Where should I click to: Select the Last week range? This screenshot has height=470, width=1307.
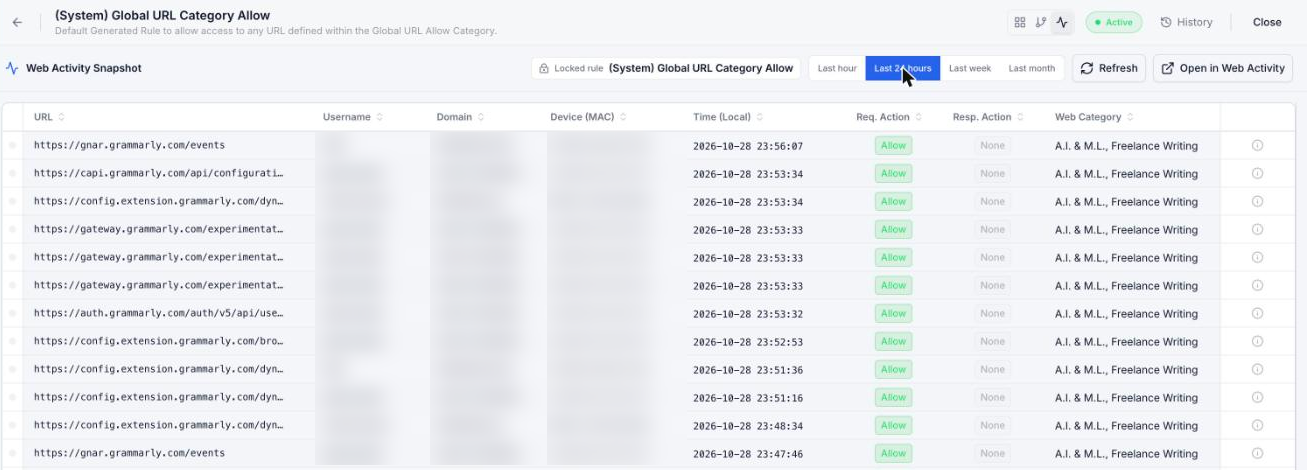pos(970,68)
